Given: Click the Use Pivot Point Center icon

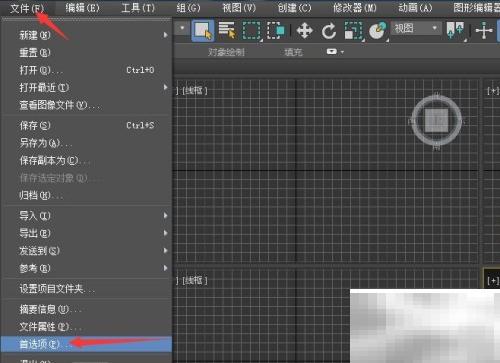Looking at the screenshot, I should (455, 31).
